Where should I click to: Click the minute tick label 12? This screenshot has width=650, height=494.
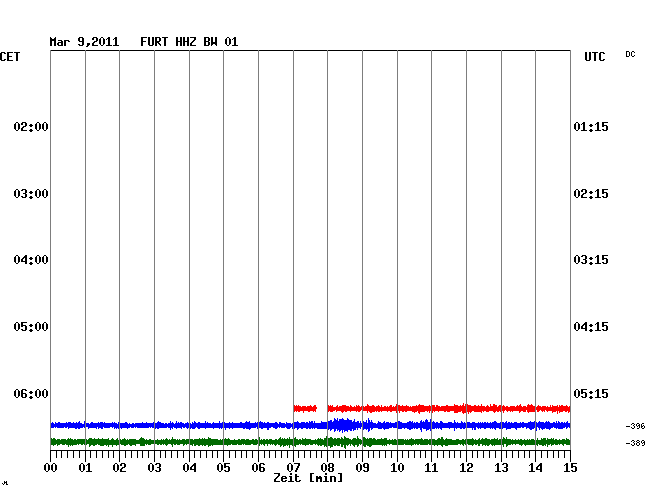point(466,468)
